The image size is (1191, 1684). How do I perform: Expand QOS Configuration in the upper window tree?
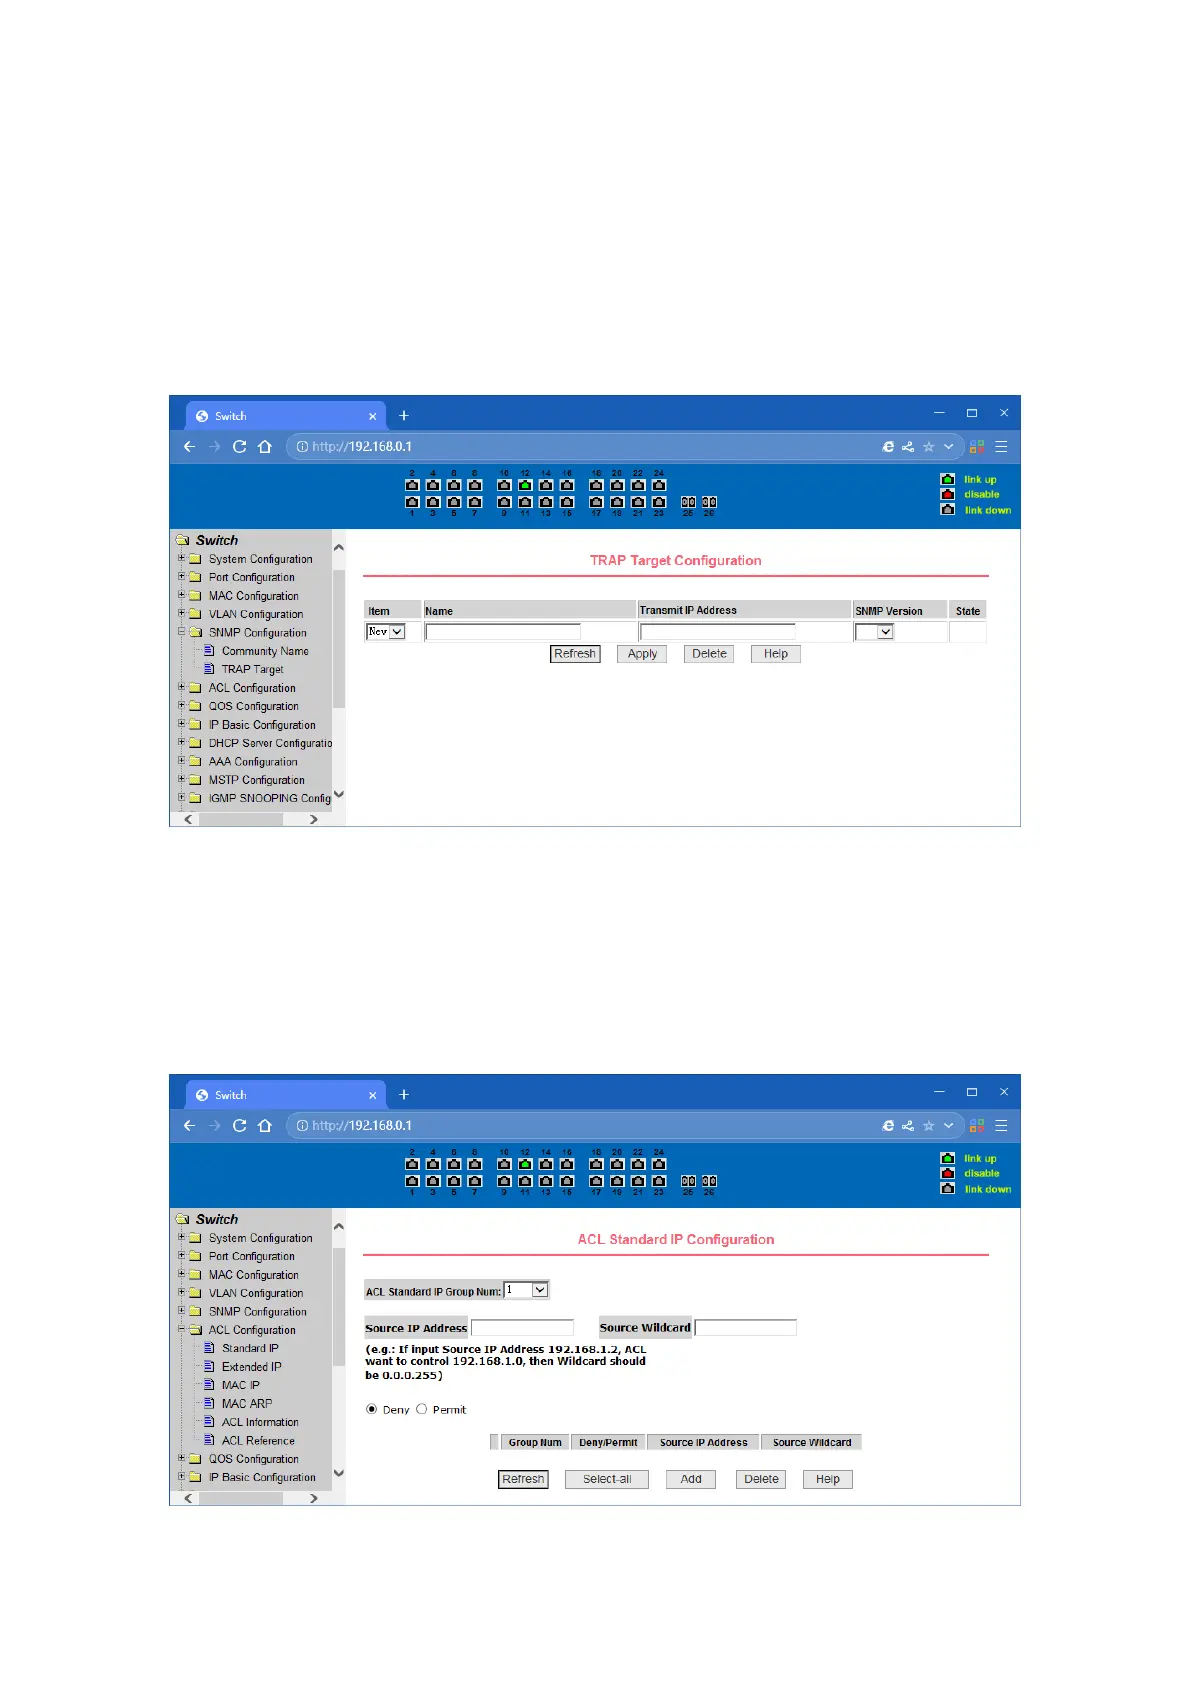coord(182,705)
